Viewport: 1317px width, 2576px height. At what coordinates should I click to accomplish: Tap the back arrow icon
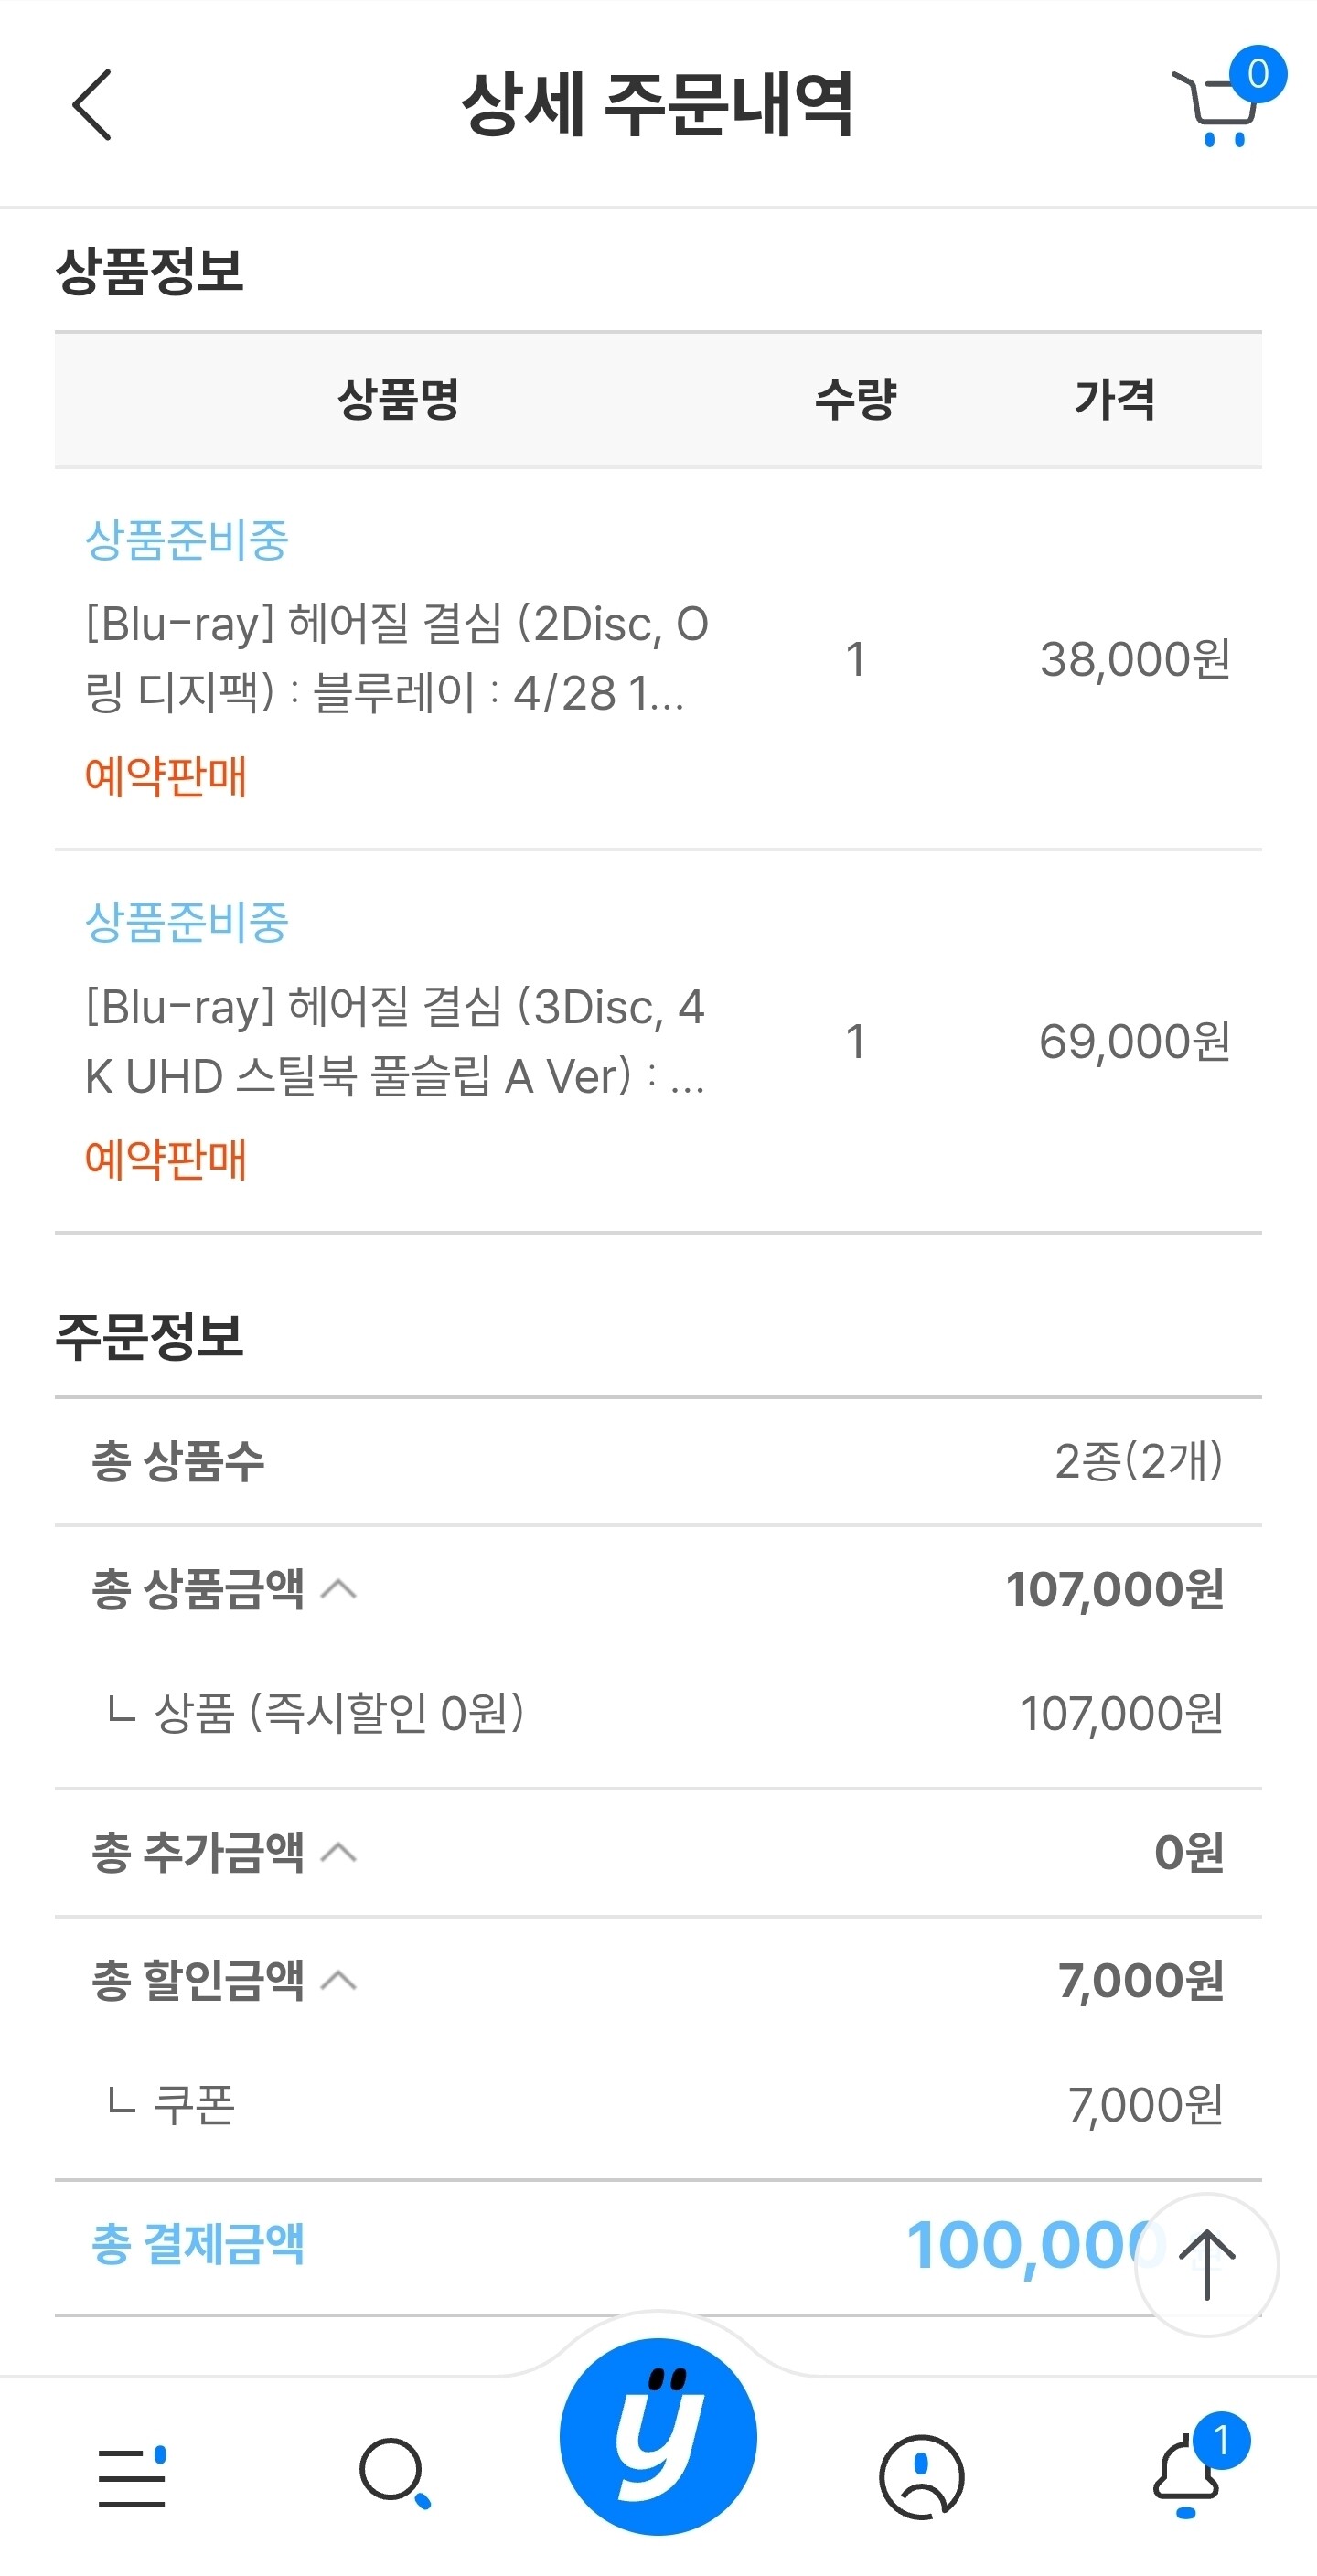pos(92,105)
